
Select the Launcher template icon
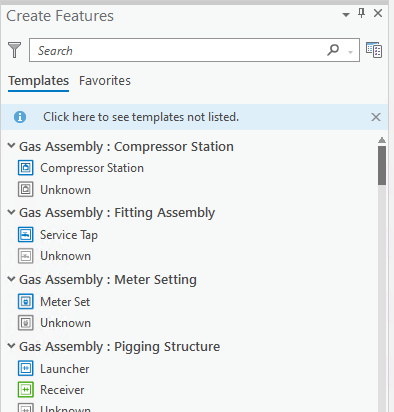[x=26, y=368]
